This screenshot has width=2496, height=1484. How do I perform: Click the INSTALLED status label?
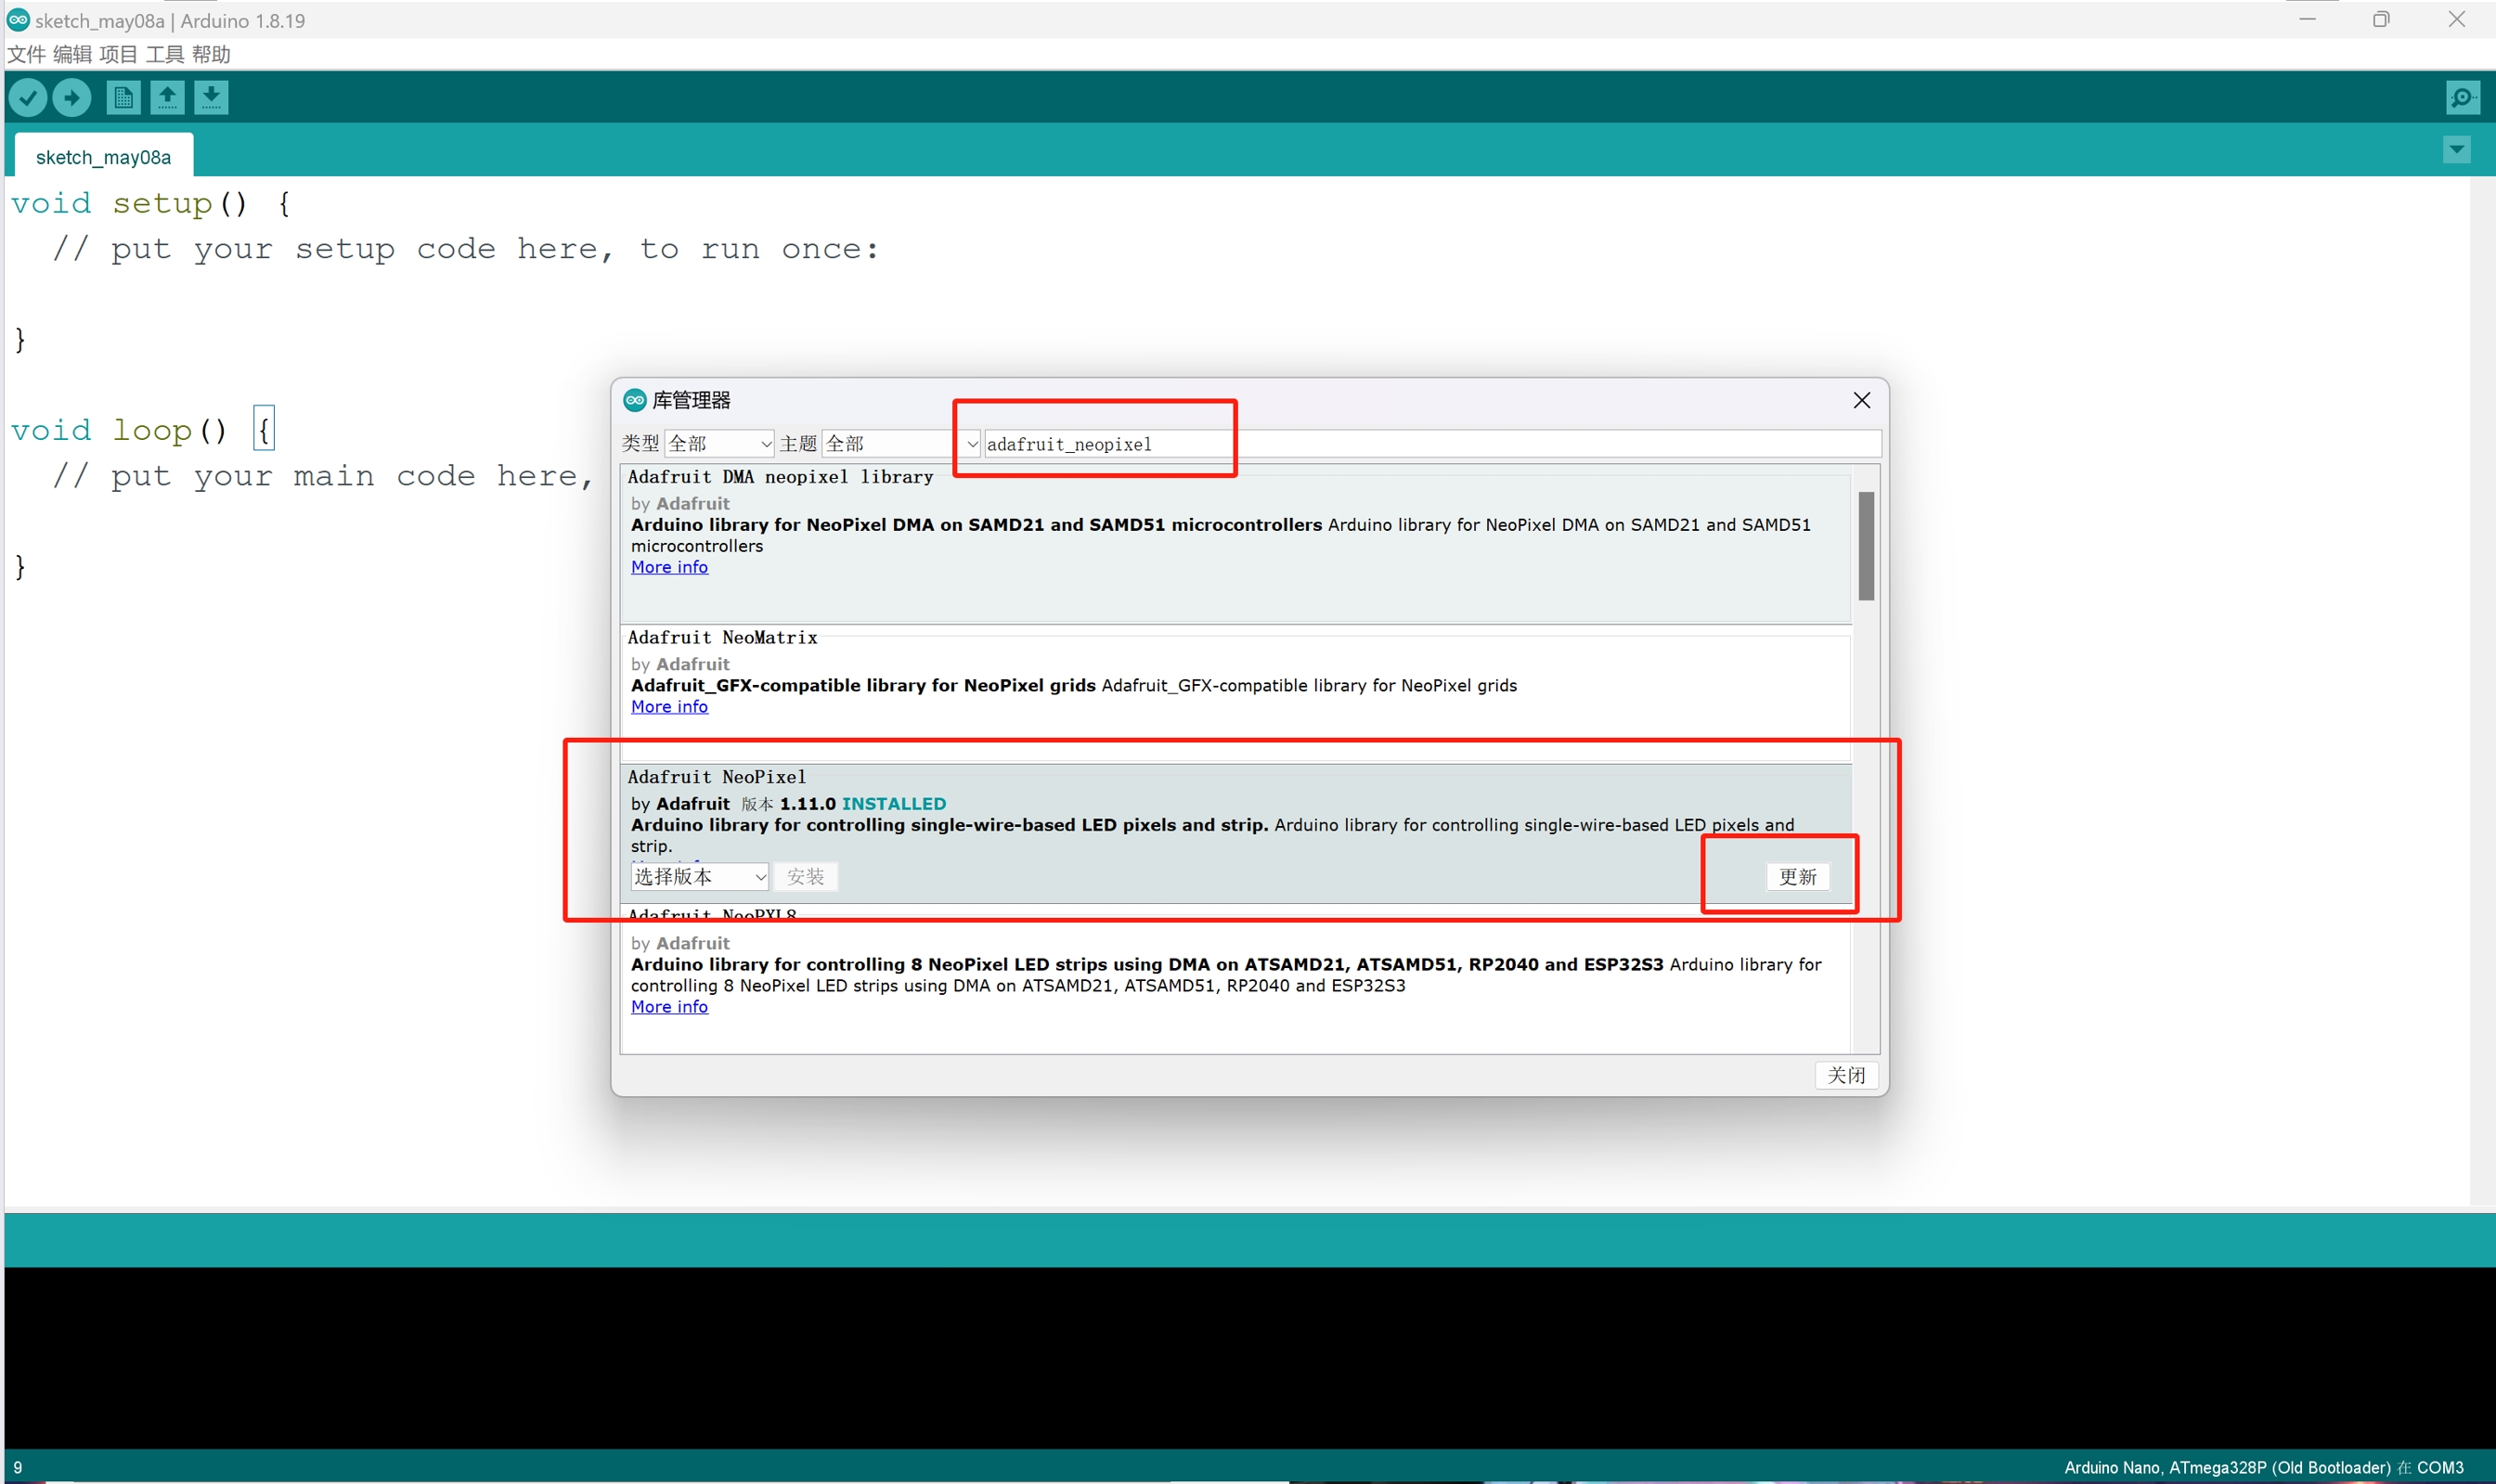[x=893, y=804]
